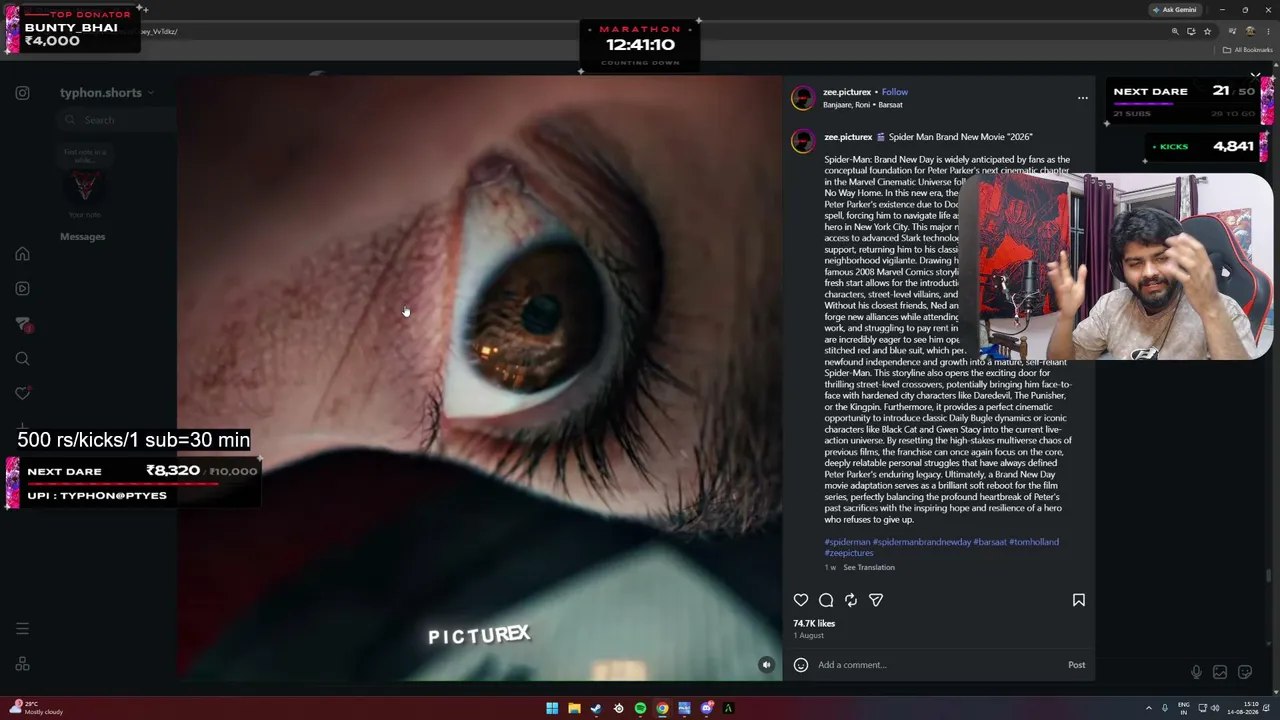Open File Explorer from the taskbar
Screen dimensions: 1280x720
click(574, 709)
